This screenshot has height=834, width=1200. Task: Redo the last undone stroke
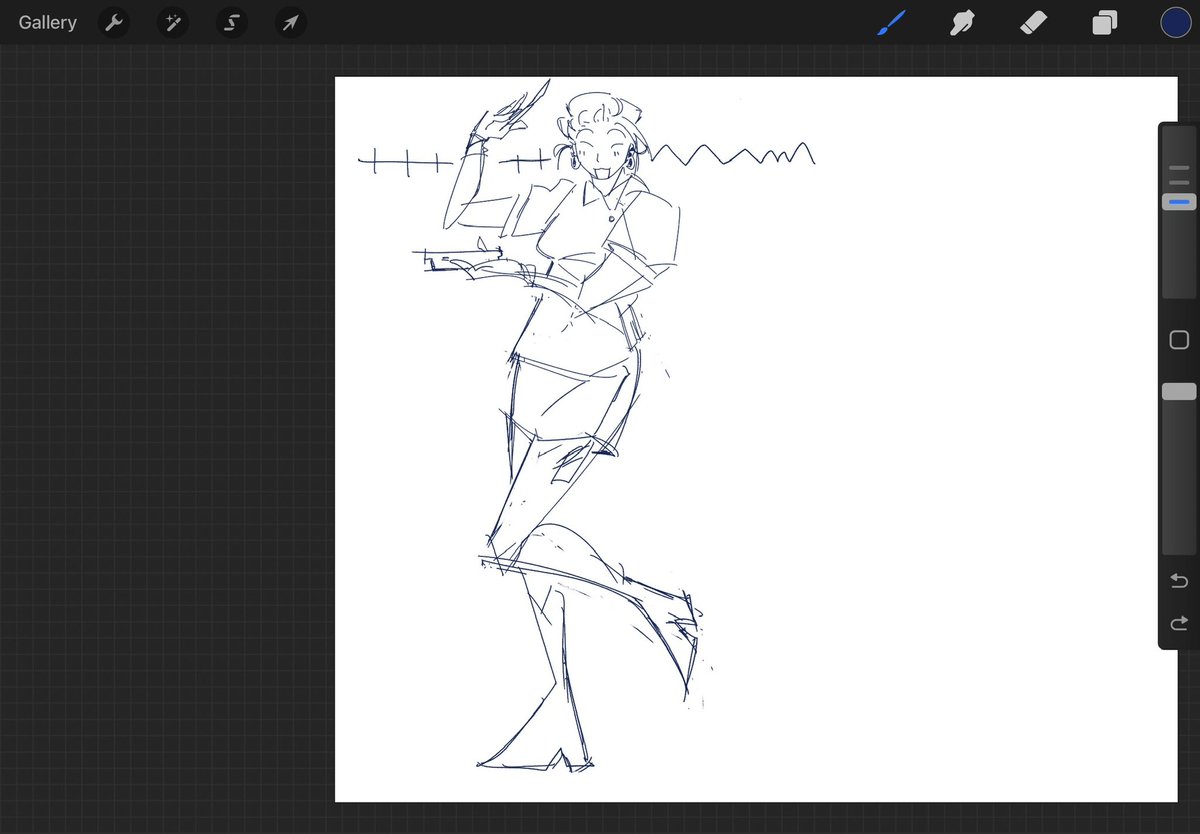click(x=1179, y=624)
